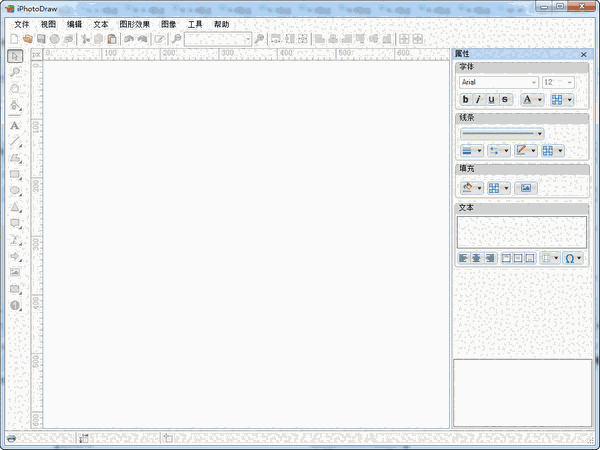Select the pointer selection tool

pos(15,56)
